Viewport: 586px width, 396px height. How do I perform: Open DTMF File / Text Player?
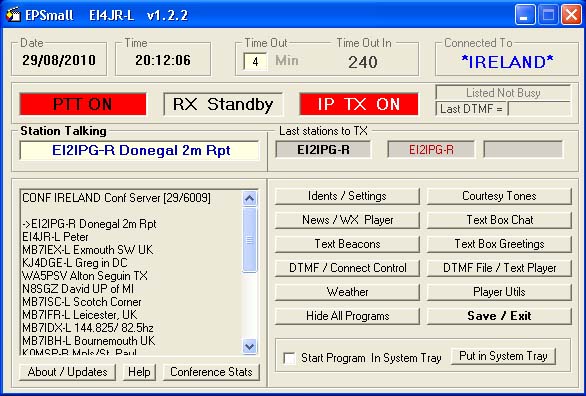click(499, 268)
